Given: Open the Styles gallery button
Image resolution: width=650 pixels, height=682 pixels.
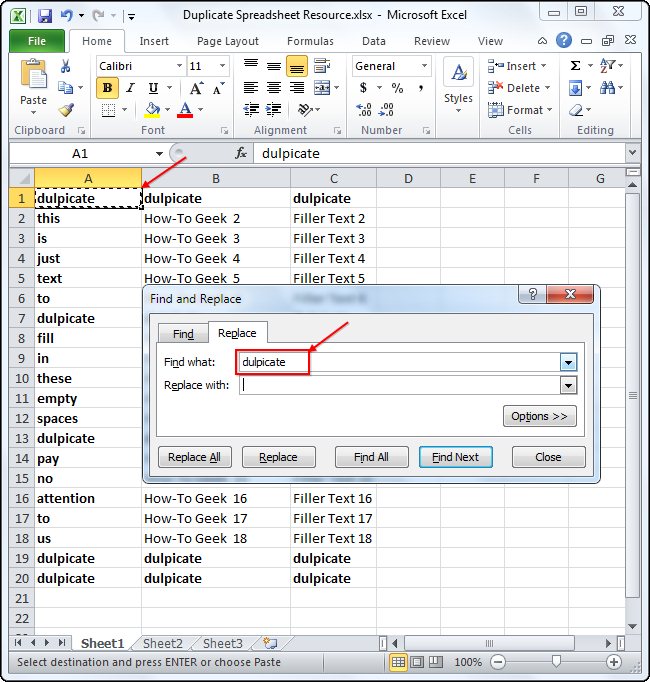Looking at the screenshot, I should tap(459, 86).
